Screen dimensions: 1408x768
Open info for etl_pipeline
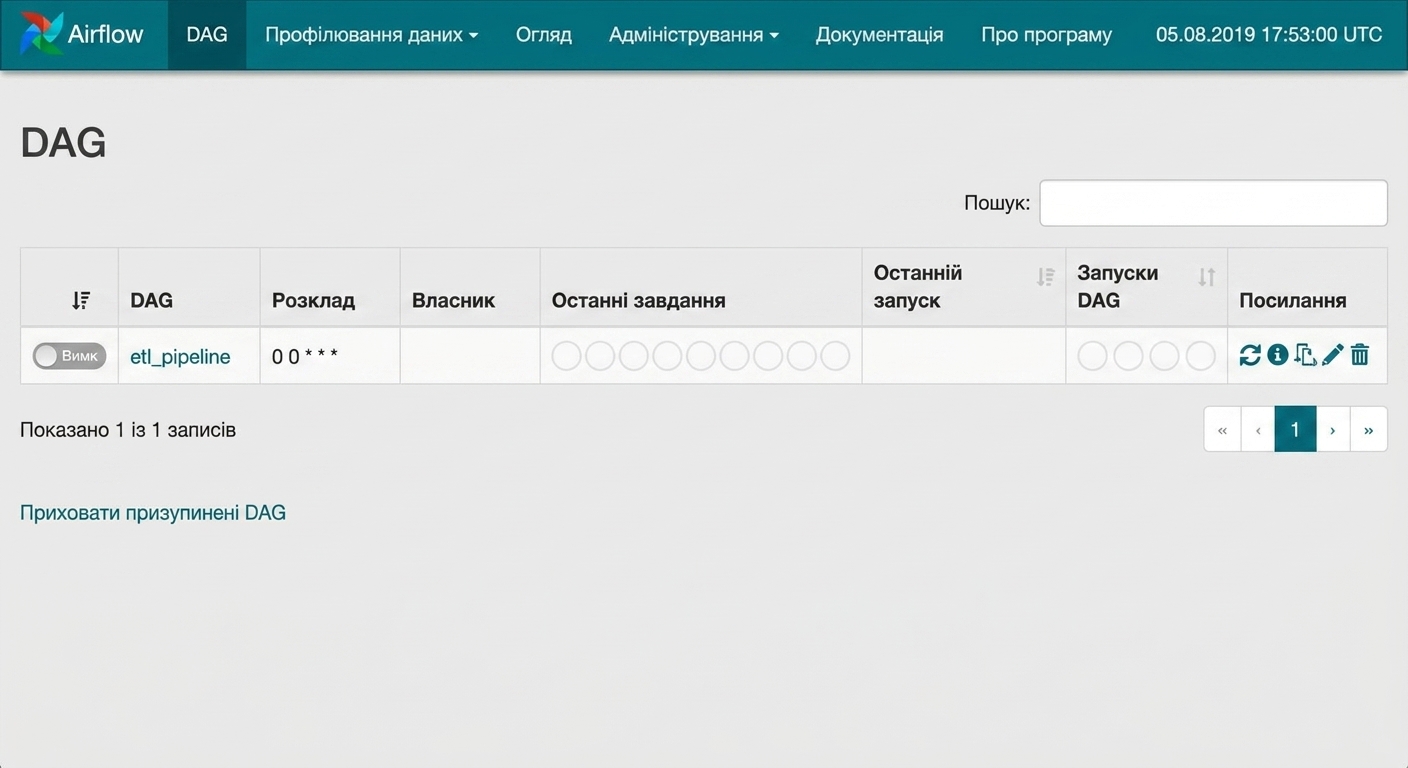[x=1277, y=354]
